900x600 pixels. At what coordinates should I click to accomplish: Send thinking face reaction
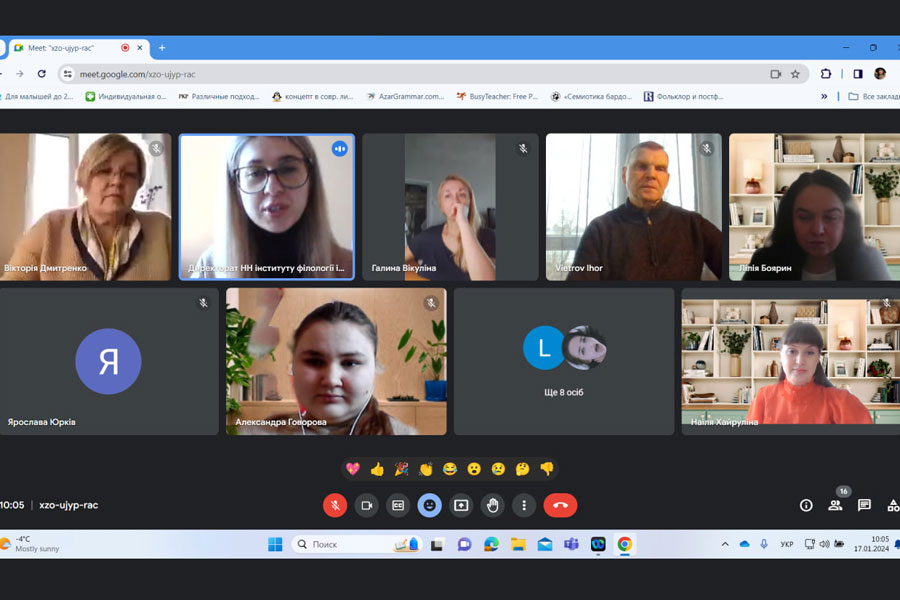tap(522, 469)
